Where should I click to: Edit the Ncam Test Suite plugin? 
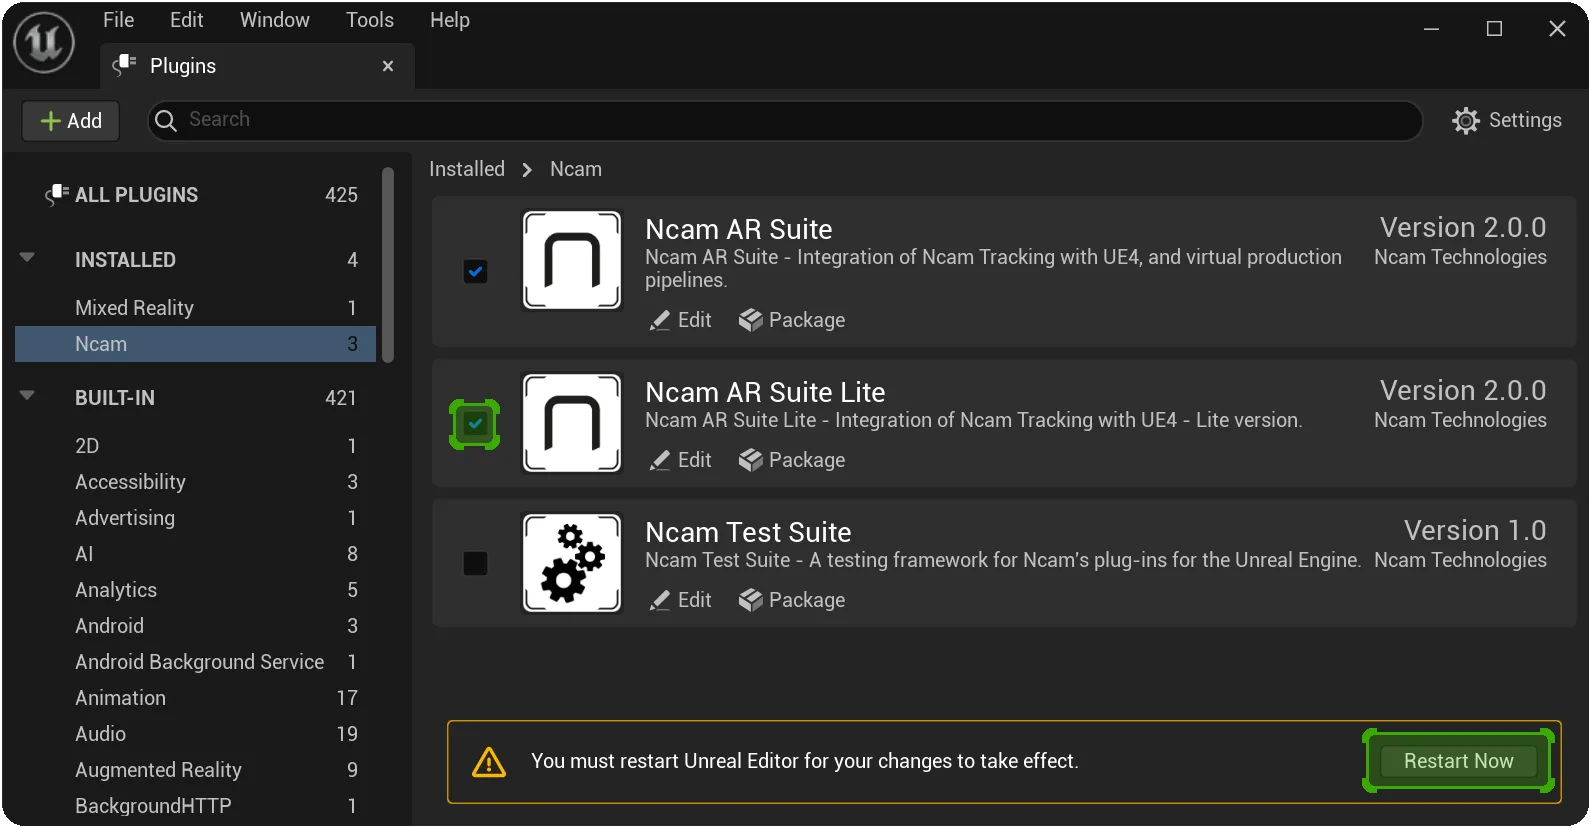[681, 600]
